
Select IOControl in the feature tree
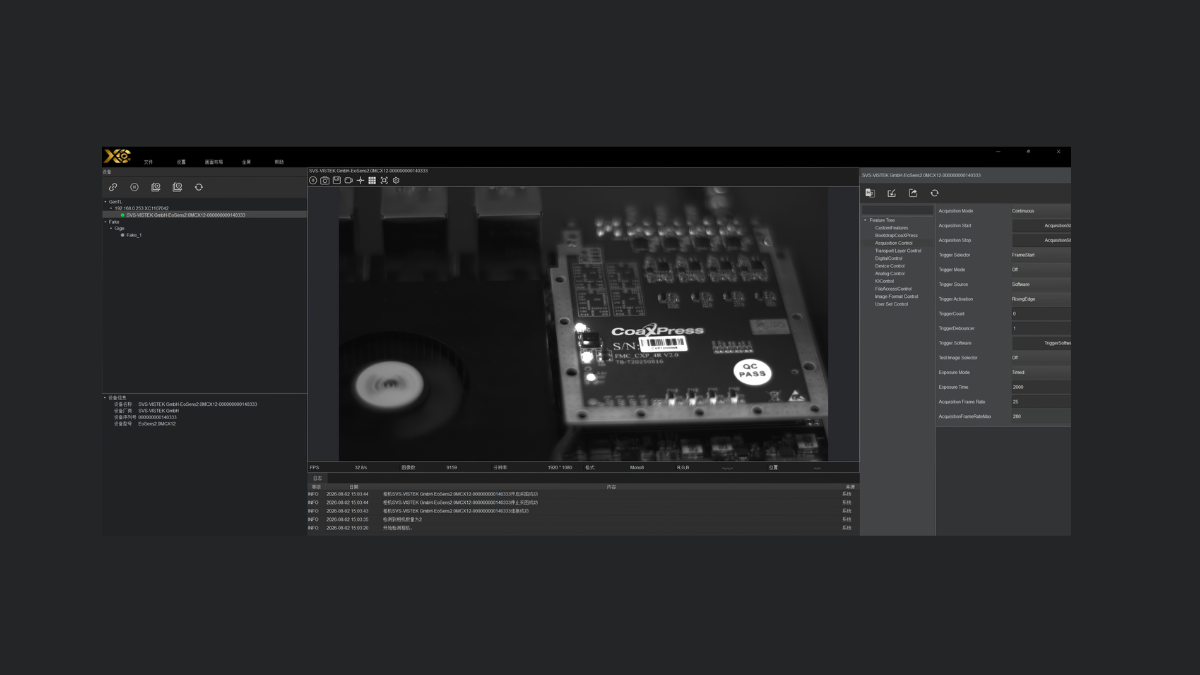[885, 281]
